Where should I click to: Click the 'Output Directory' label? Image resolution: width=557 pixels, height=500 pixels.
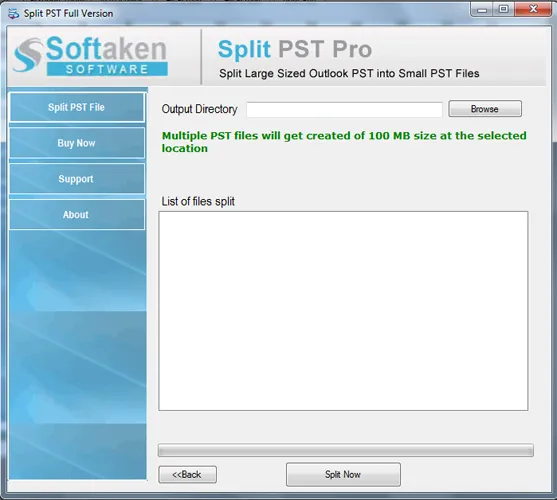point(199,109)
